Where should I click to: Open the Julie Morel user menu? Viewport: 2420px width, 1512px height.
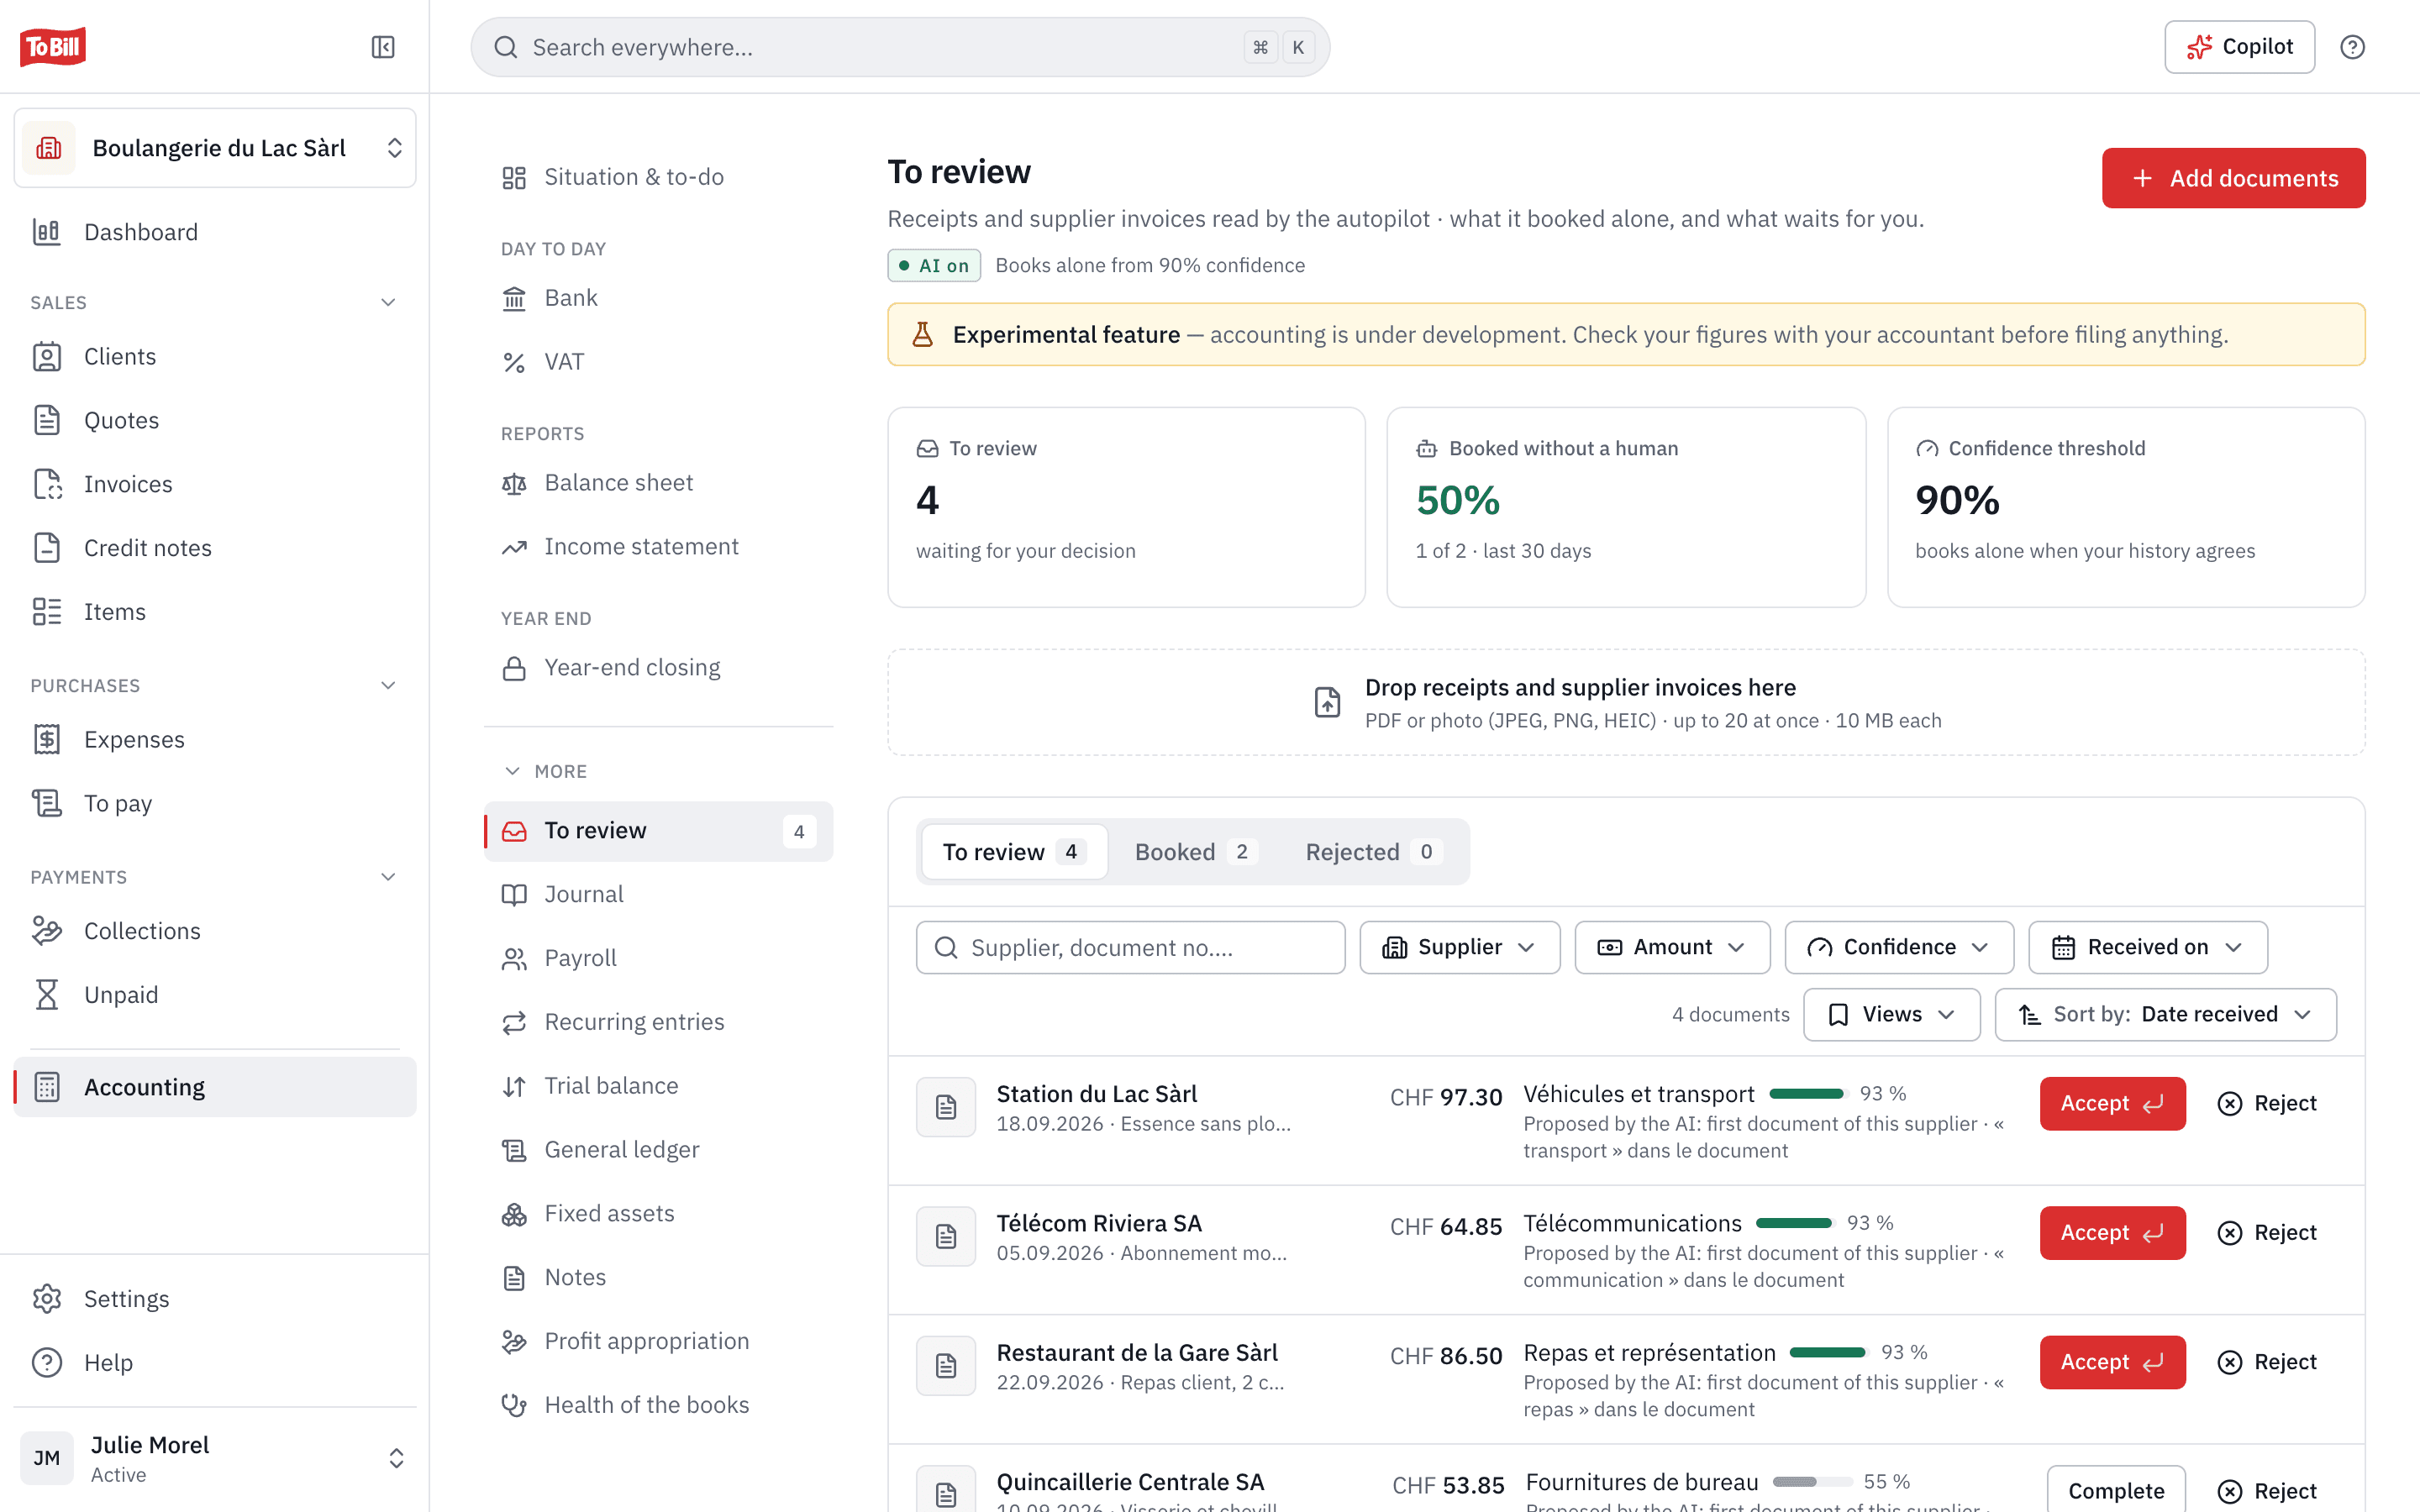(215, 1458)
